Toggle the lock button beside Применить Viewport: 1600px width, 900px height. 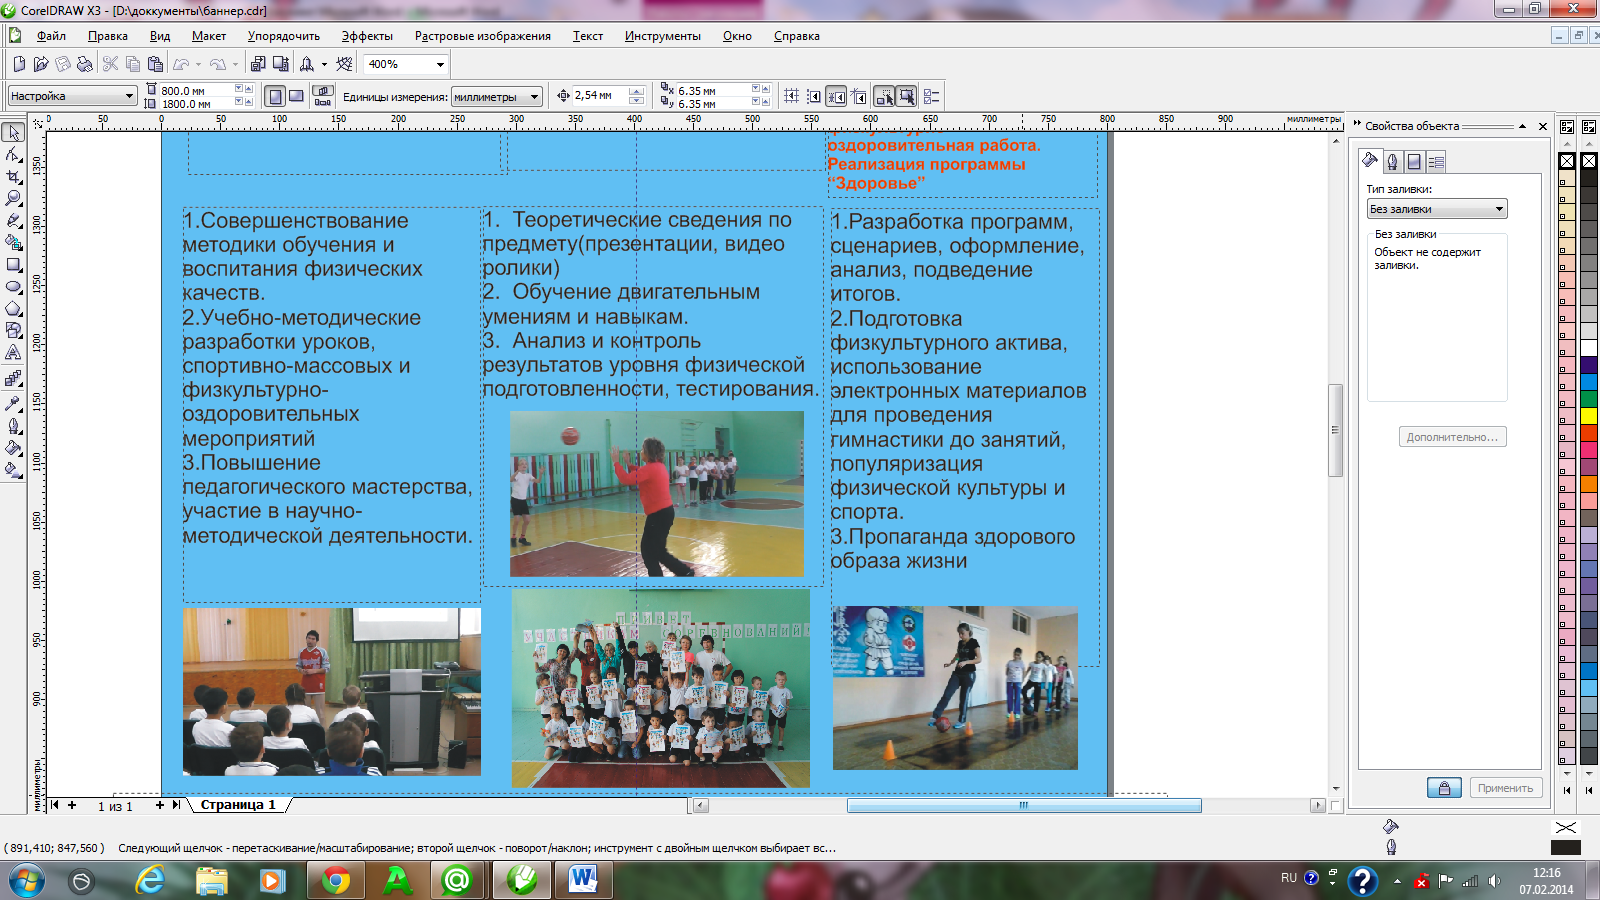(x=1444, y=788)
